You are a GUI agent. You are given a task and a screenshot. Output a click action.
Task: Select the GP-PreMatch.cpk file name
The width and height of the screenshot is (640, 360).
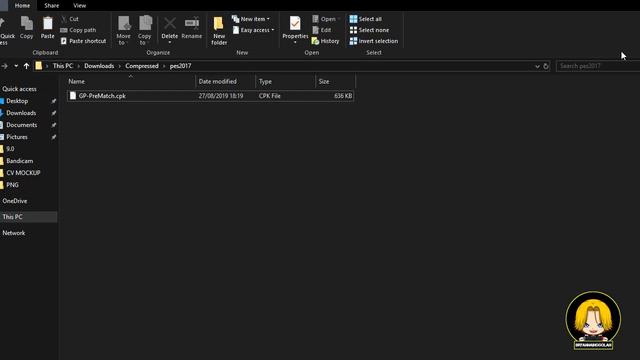(x=102, y=96)
